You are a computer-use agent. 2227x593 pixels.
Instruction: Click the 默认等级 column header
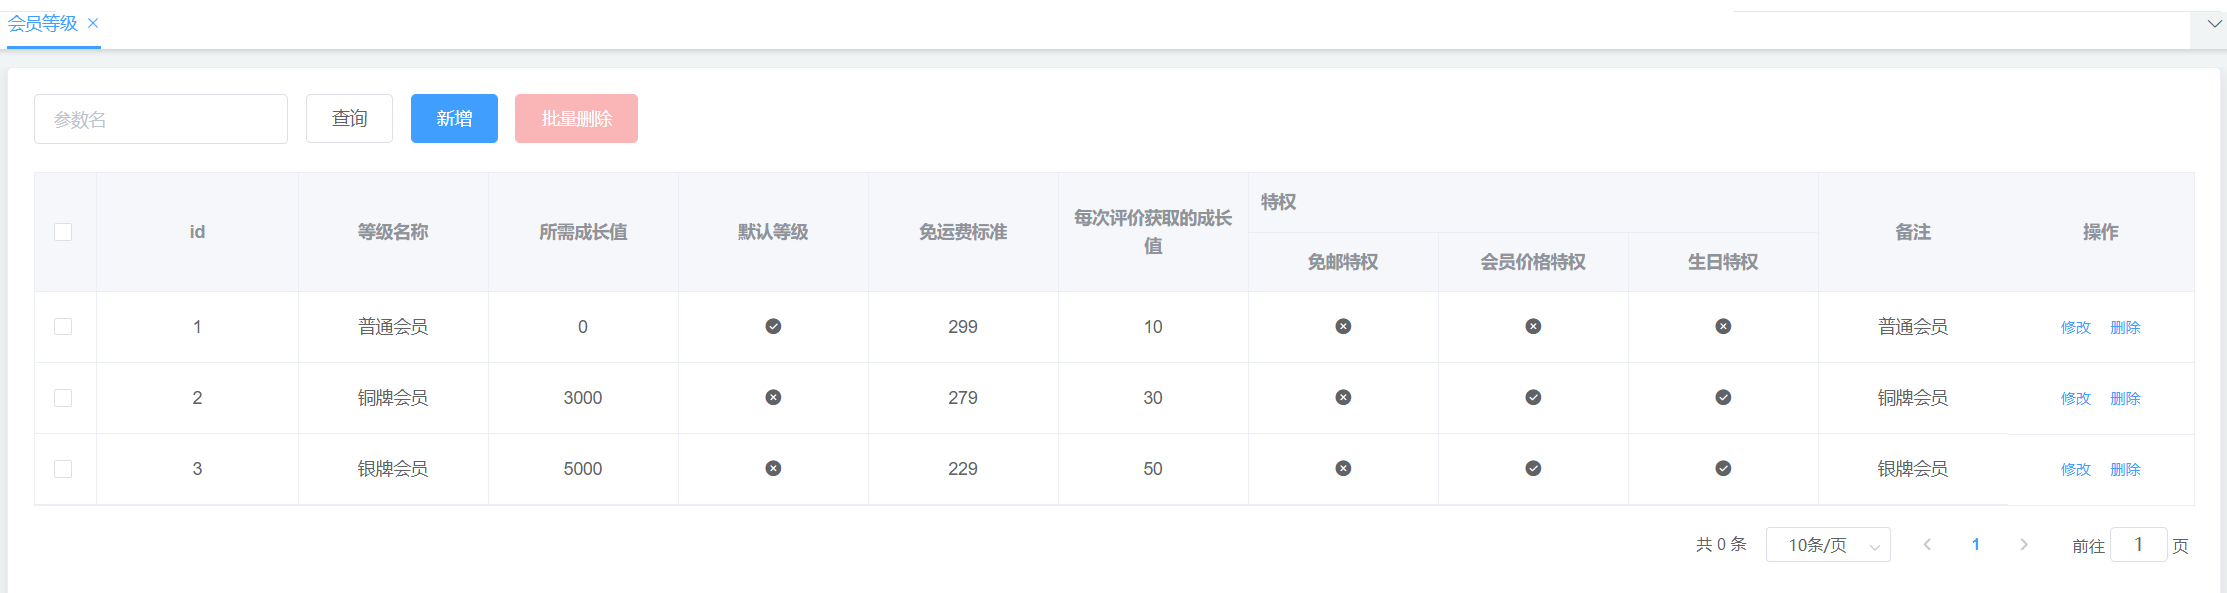tap(773, 232)
